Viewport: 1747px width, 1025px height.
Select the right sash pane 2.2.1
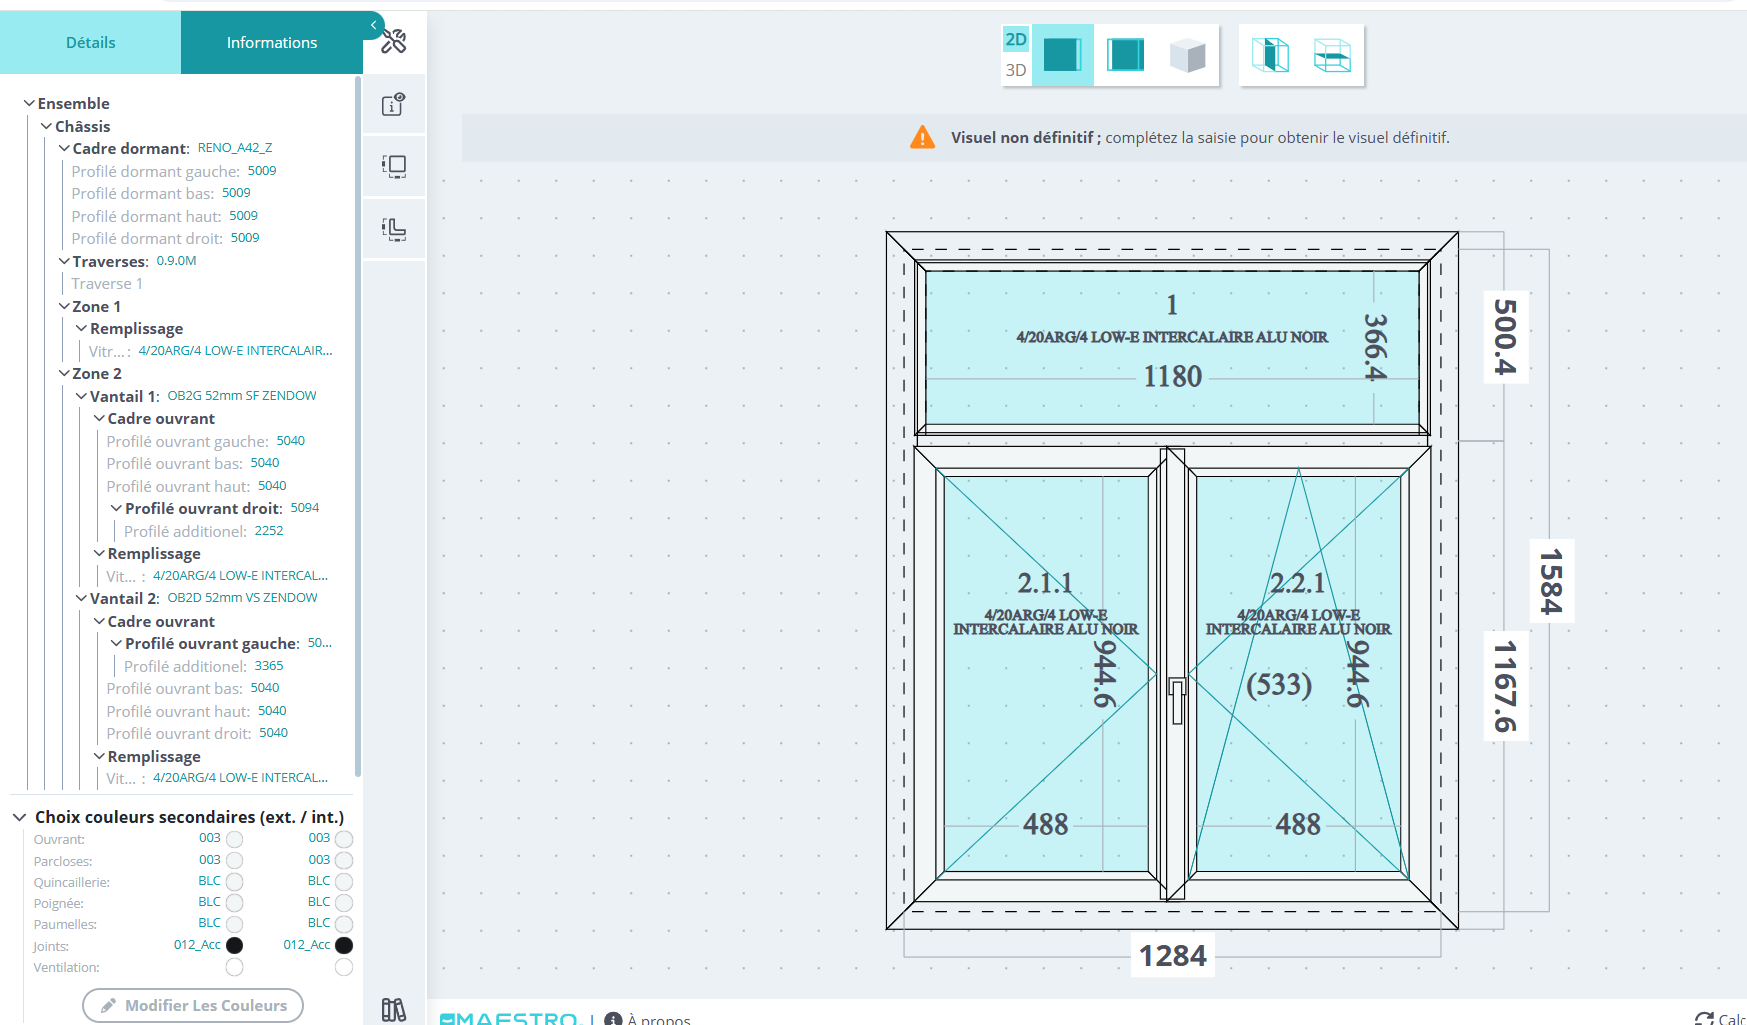coord(1298,673)
